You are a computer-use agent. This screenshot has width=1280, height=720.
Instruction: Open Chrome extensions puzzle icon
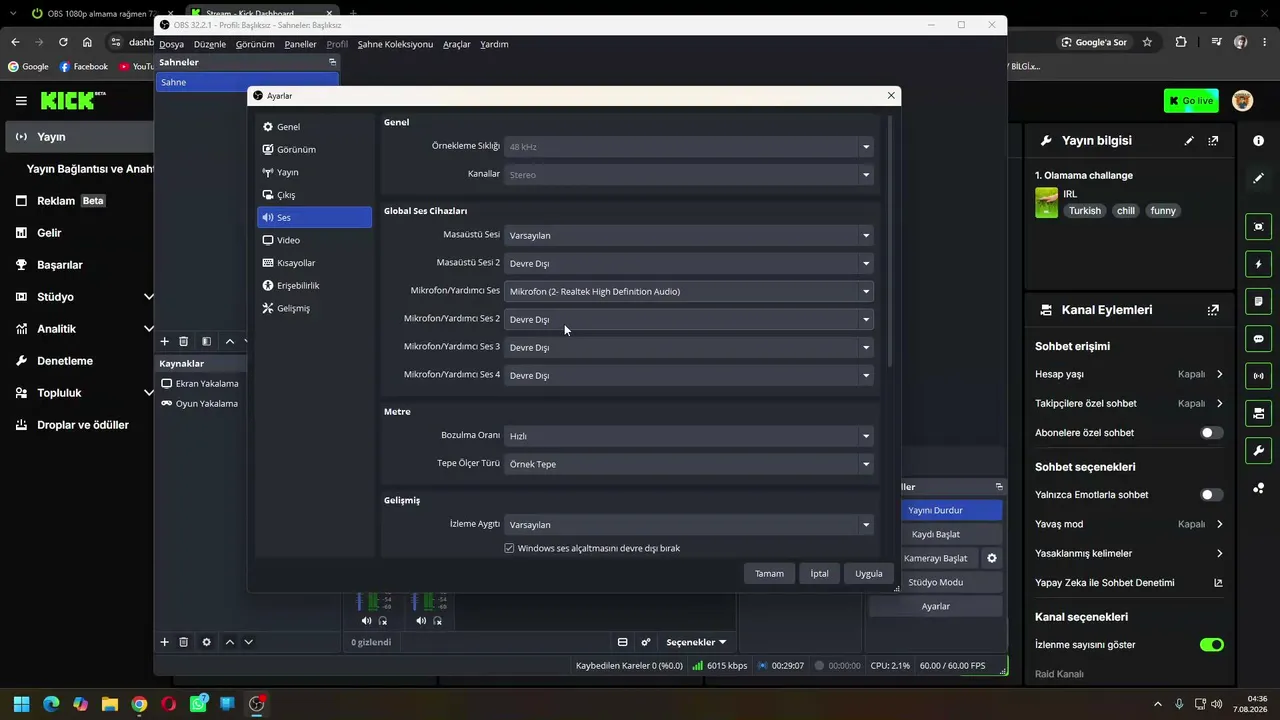click(1181, 42)
